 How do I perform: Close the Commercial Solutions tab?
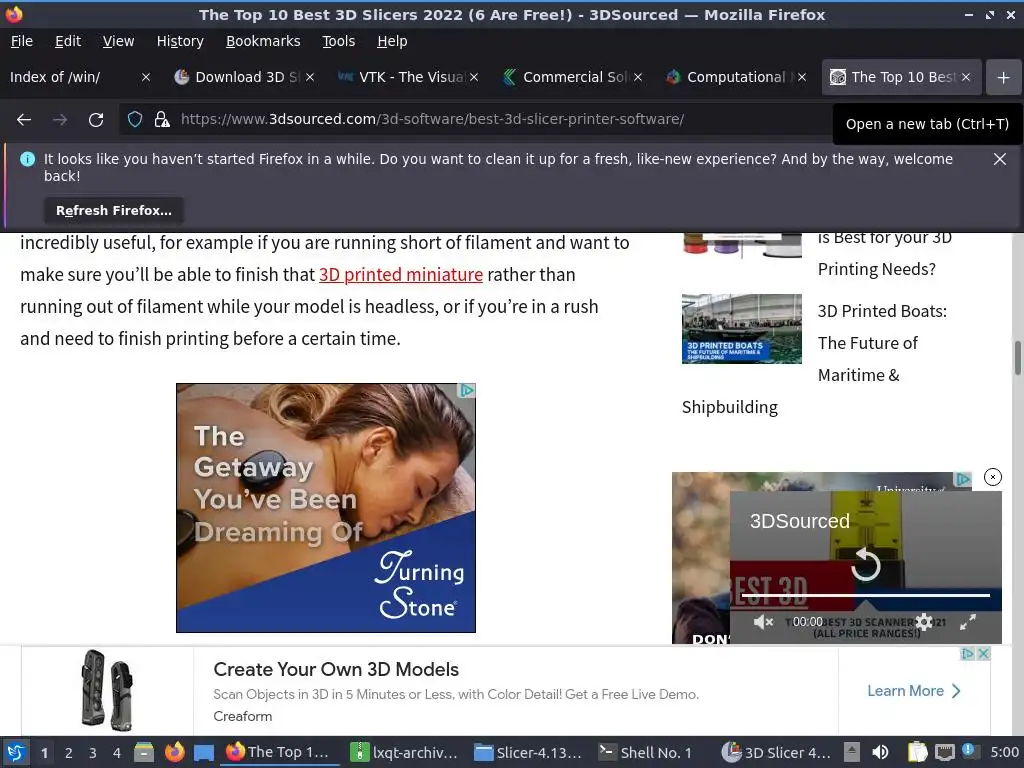pyautogui.click(x=638, y=77)
